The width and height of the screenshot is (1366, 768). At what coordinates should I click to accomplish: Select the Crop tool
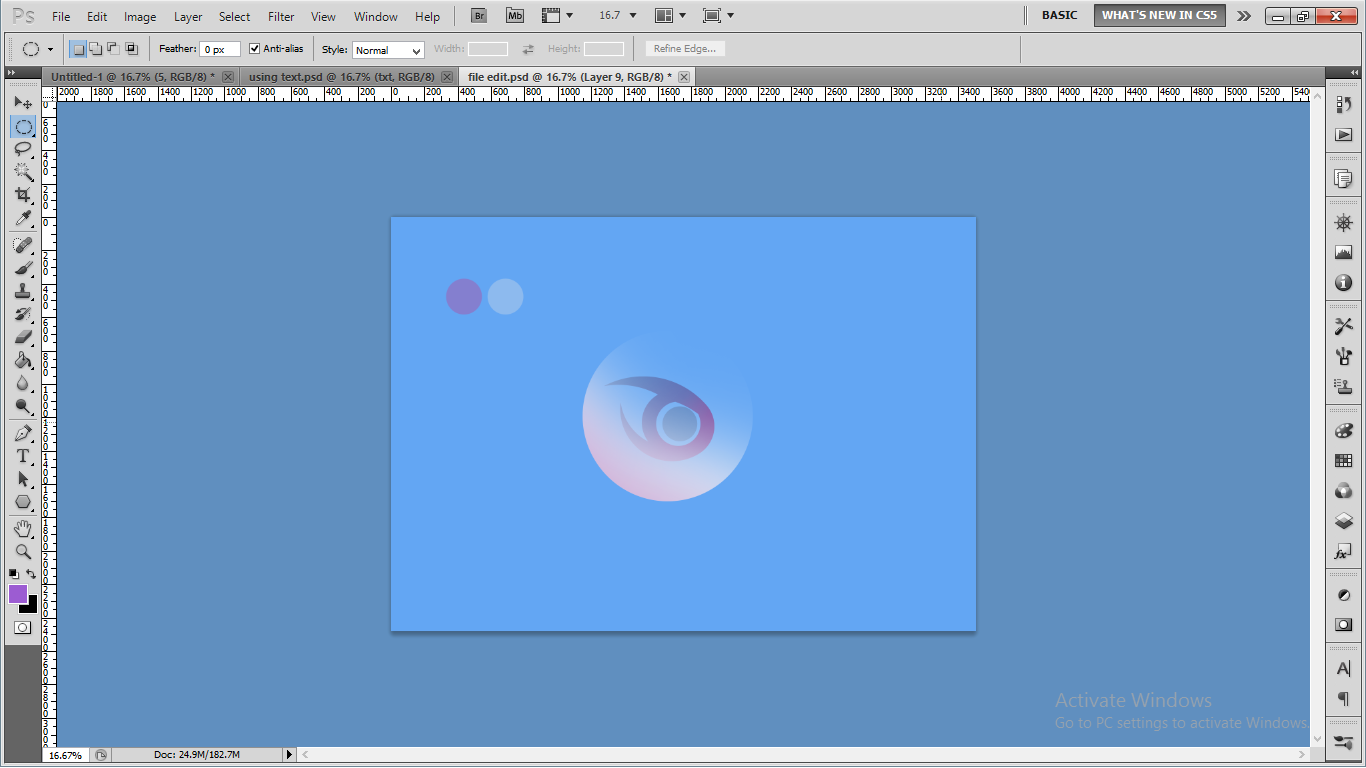coord(22,195)
